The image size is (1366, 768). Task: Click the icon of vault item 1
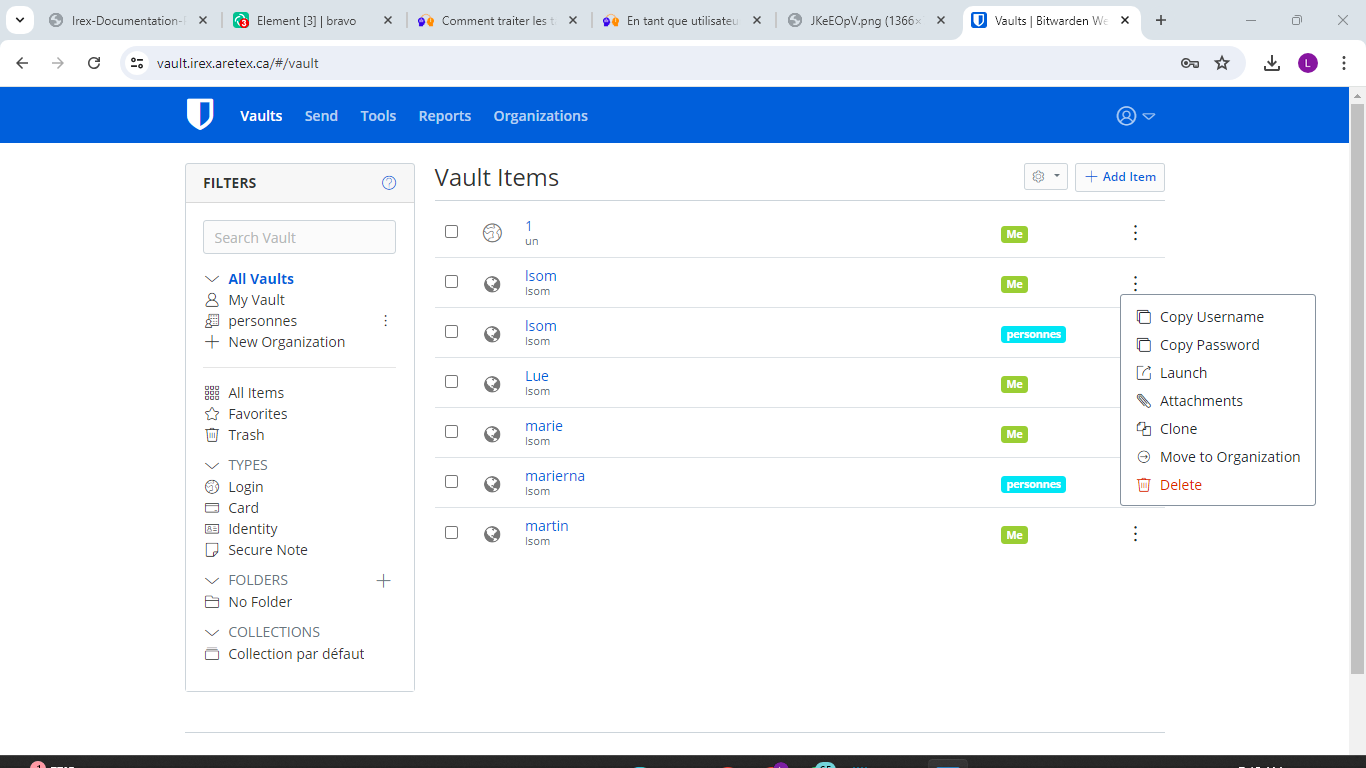492,233
